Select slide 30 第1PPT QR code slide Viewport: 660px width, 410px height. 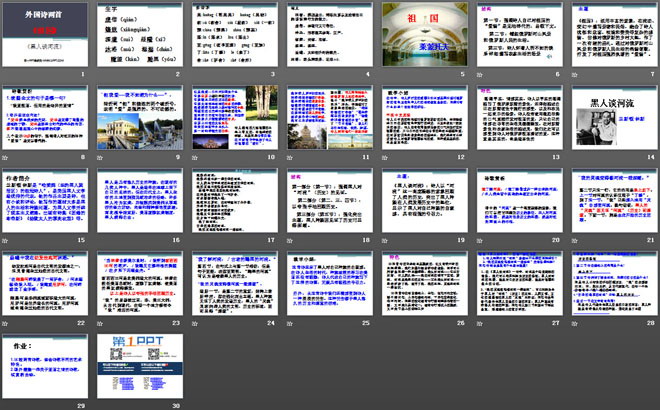click(x=140, y=366)
